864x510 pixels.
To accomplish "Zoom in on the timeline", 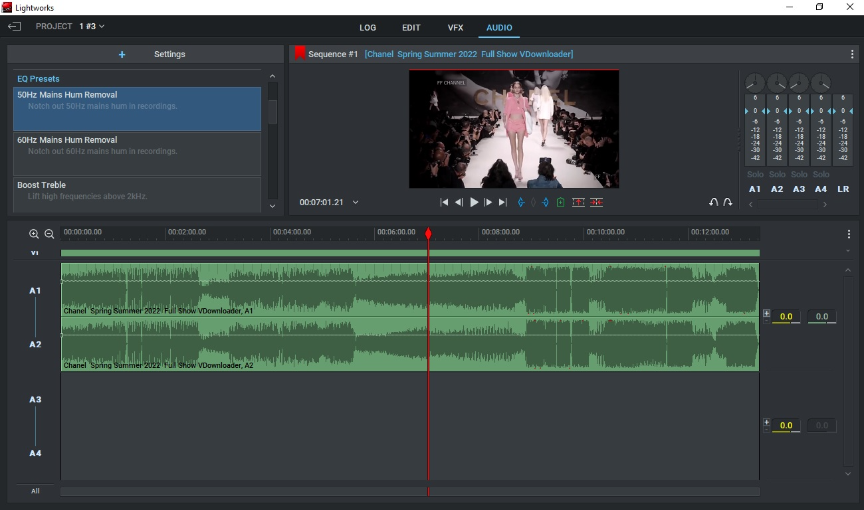I will click(34, 234).
